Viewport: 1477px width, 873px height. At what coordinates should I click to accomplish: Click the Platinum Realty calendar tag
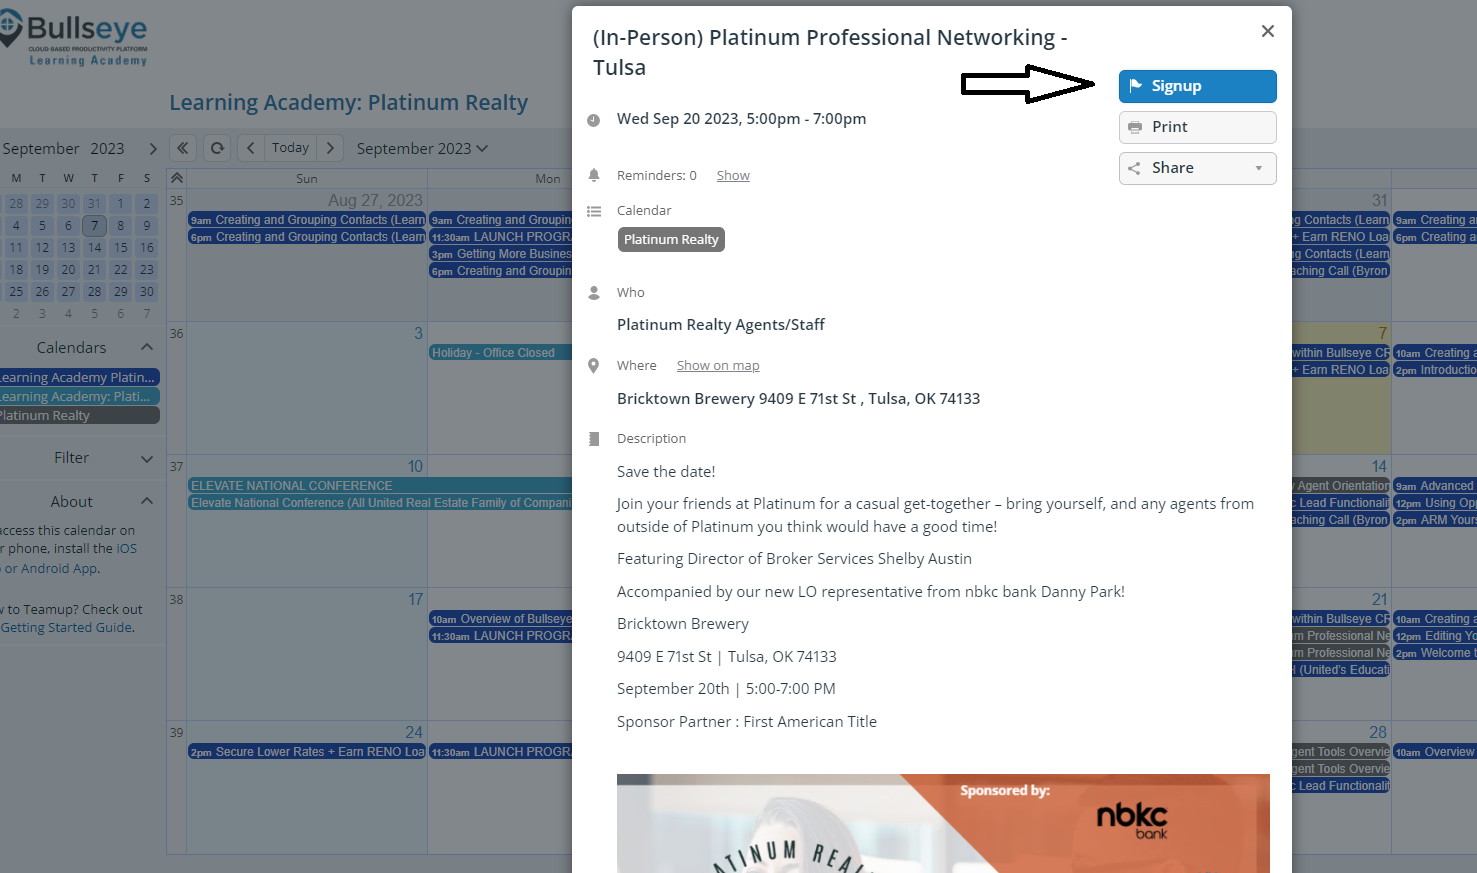[671, 240]
